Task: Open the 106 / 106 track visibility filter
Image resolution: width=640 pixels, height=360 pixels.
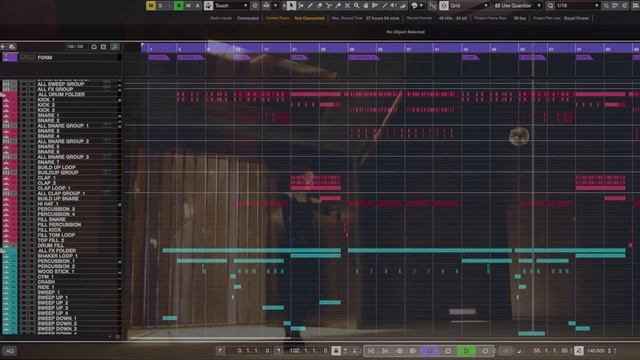Action: pyautogui.click(x=76, y=47)
